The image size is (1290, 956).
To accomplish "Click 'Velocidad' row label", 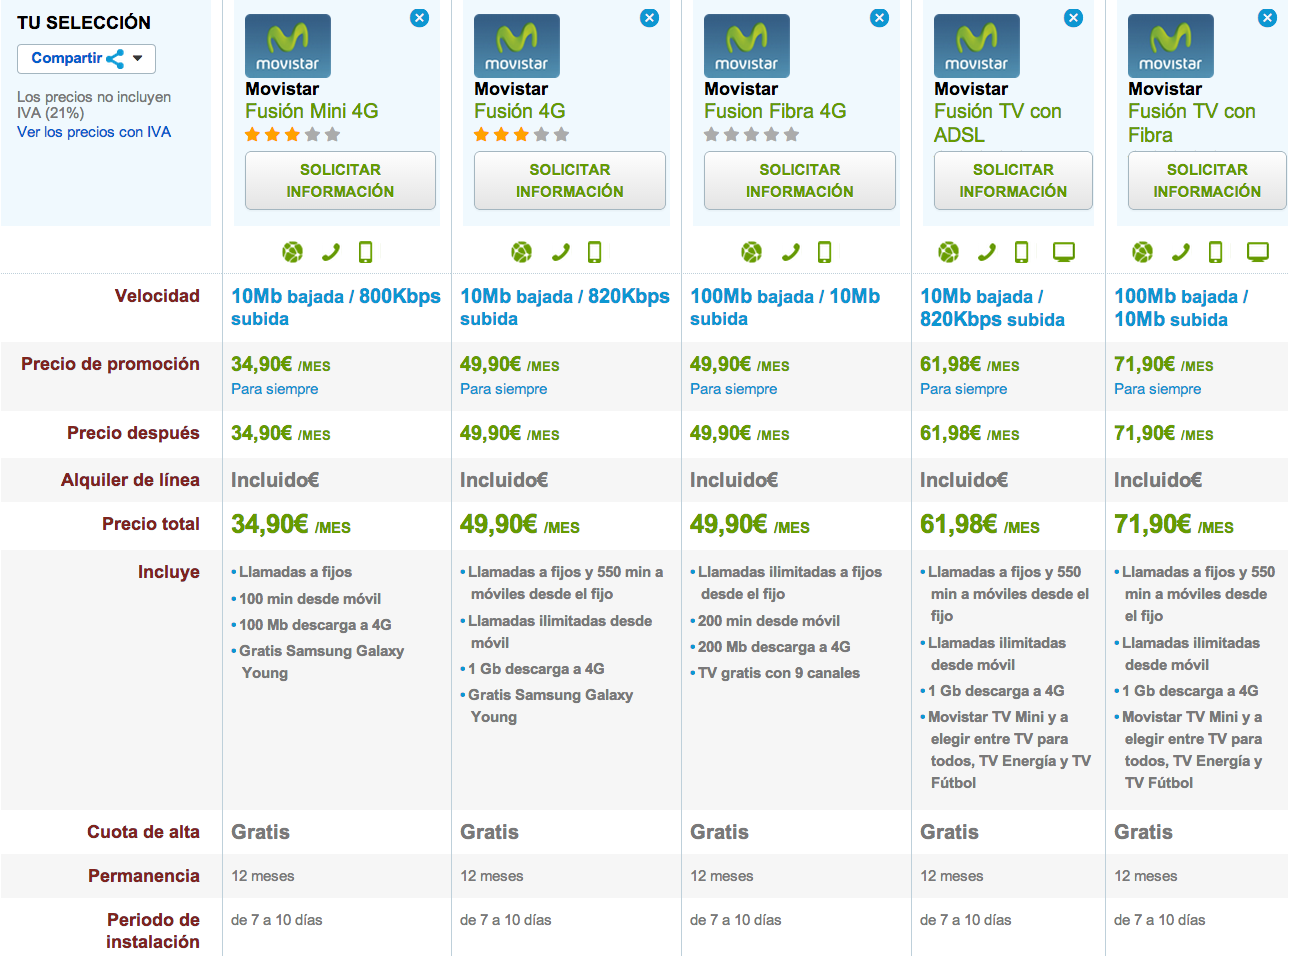I will 157,296.
